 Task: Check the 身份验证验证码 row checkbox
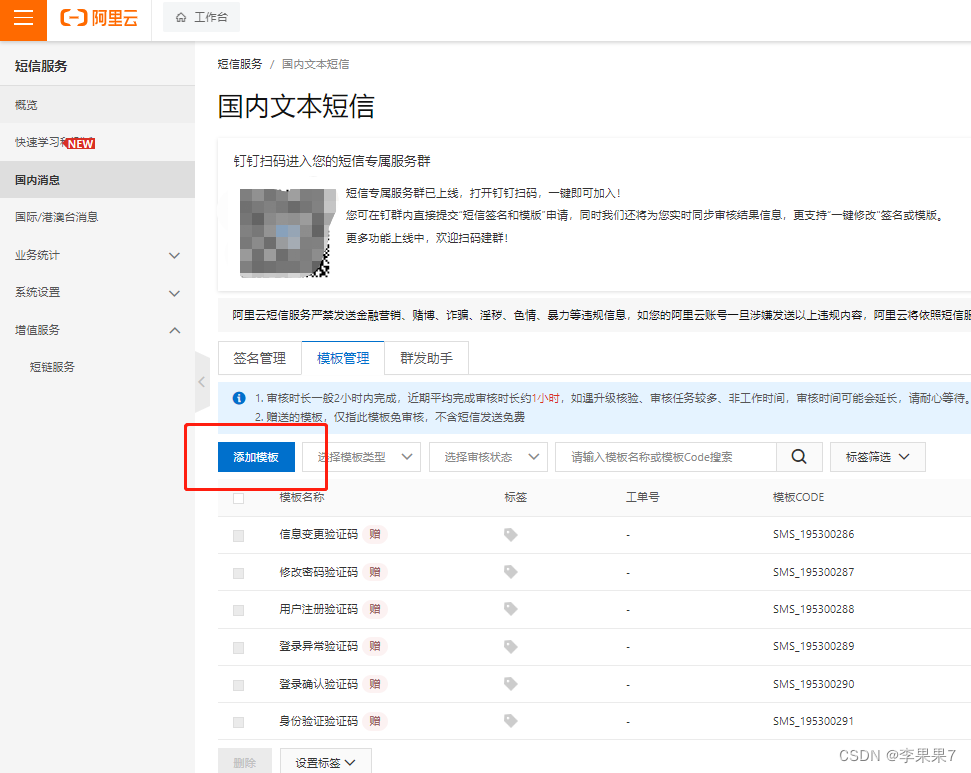tap(238, 722)
